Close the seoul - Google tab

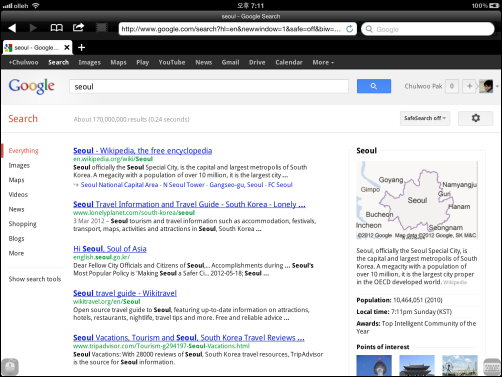pos(67,47)
